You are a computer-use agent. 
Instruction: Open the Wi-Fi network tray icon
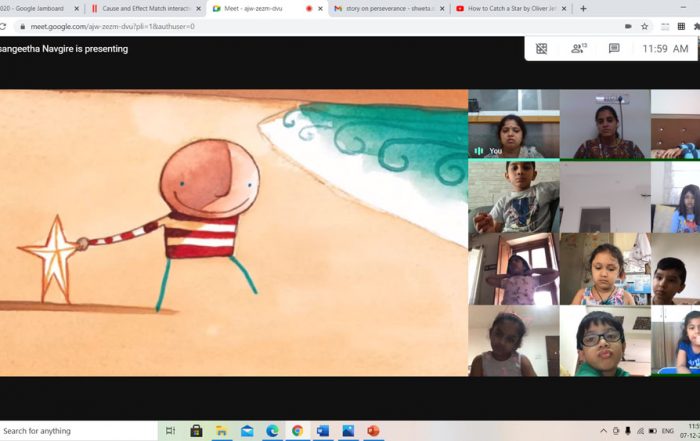pyautogui.click(x=640, y=431)
